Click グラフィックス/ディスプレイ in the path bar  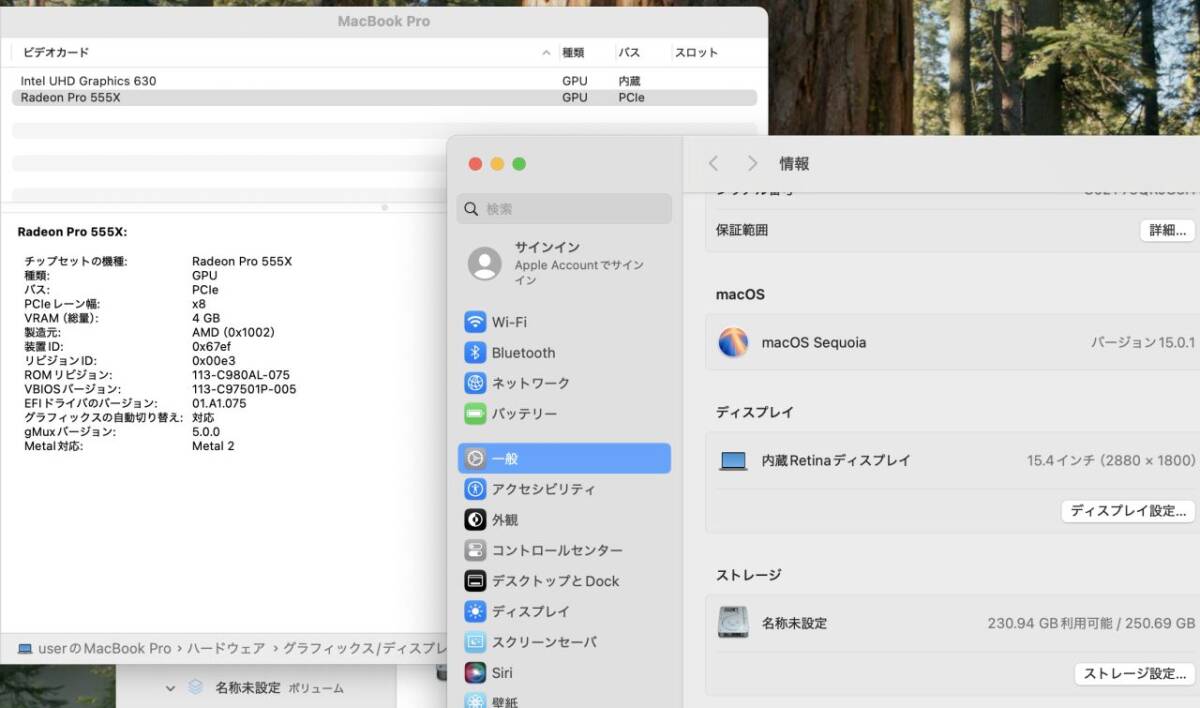364,649
